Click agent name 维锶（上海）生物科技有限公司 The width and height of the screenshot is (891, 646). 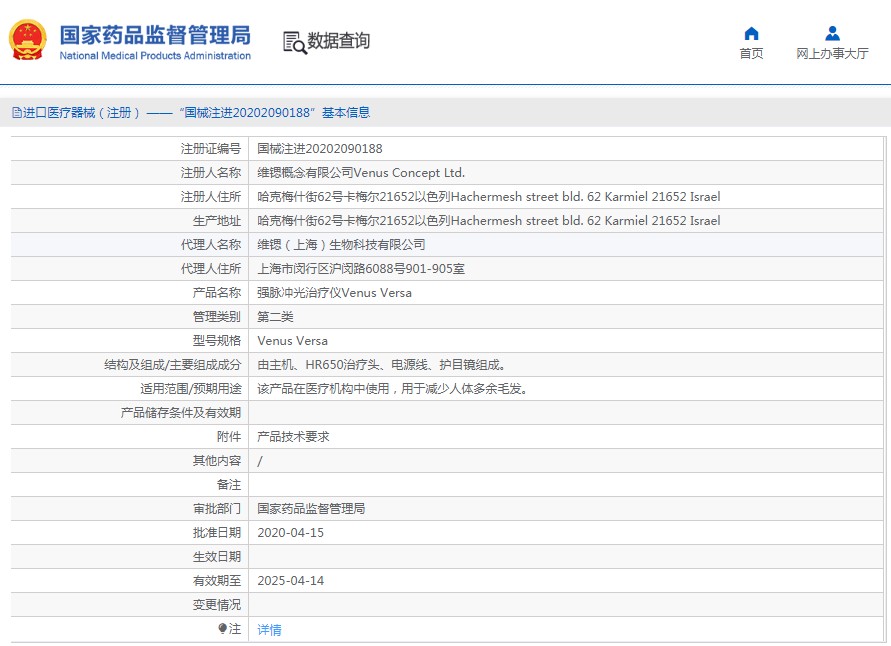[342, 245]
